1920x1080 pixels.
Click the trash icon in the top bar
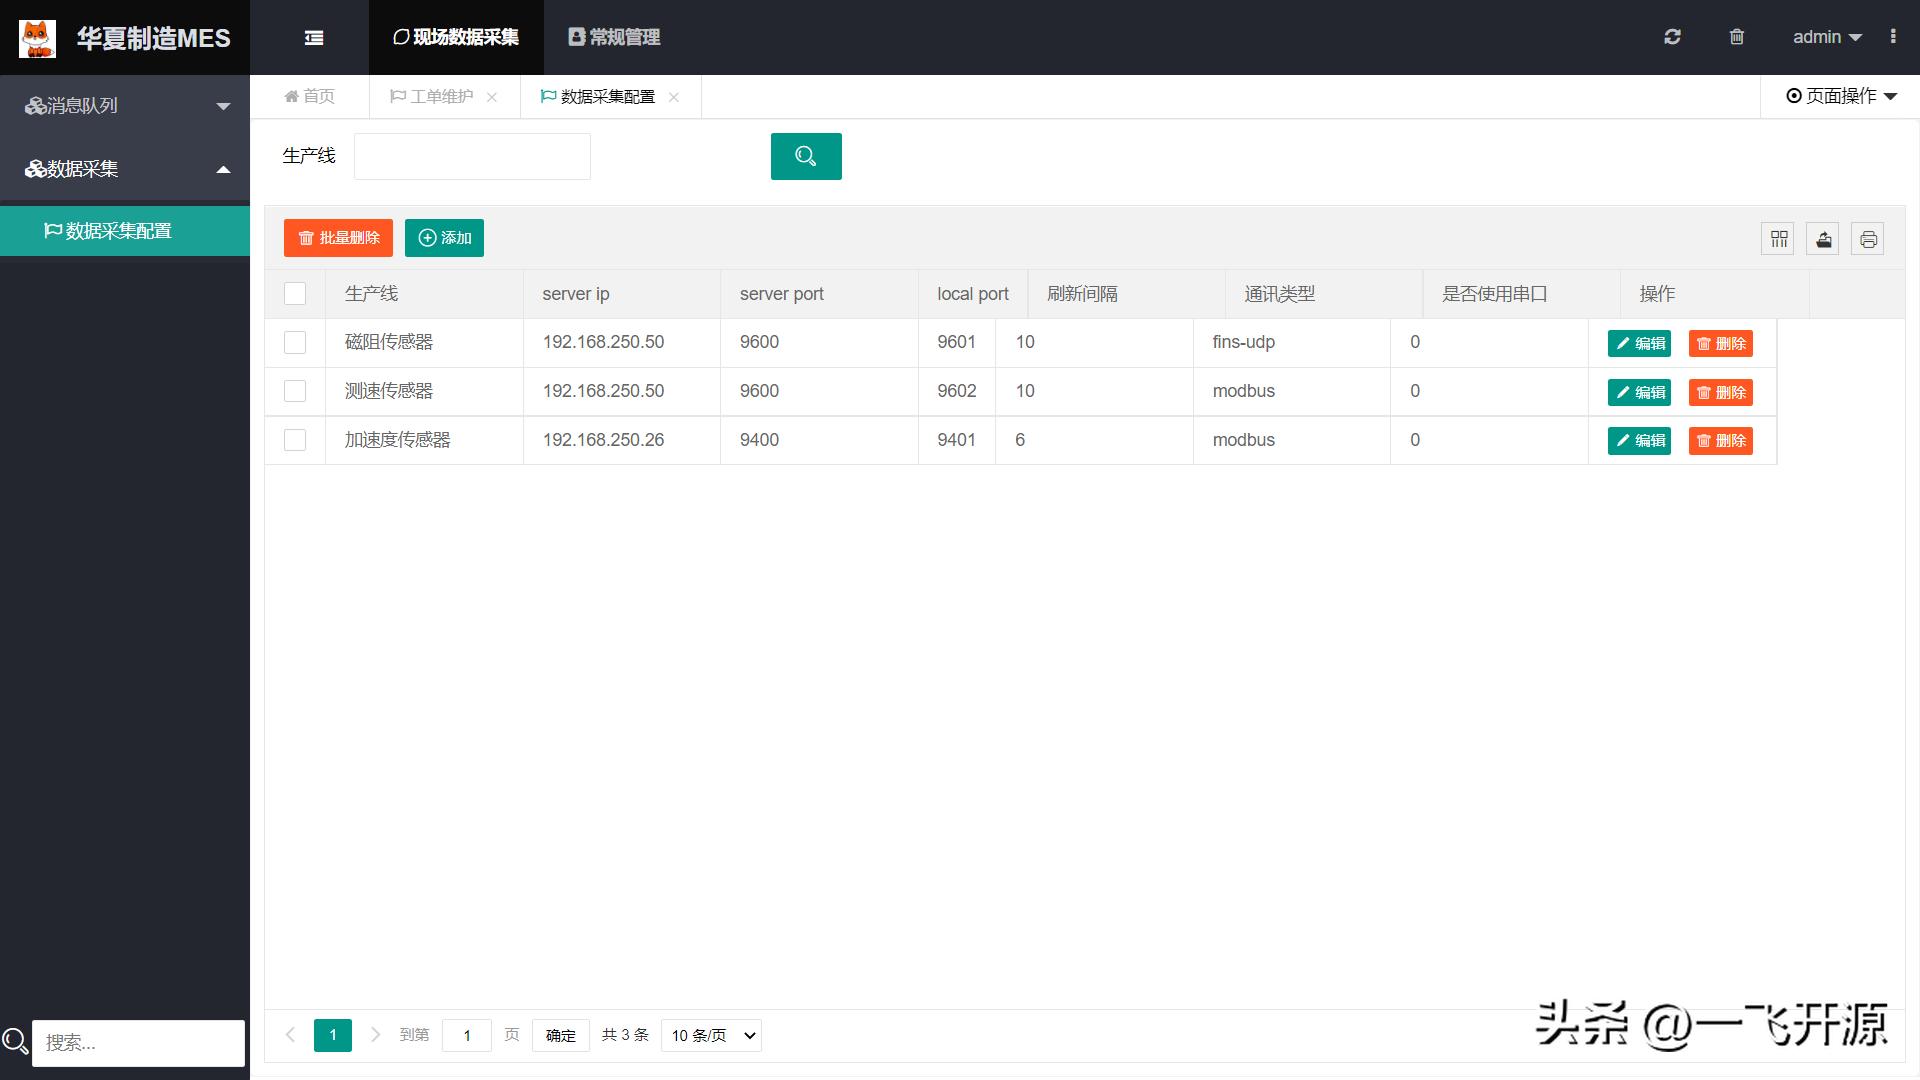[1736, 37]
